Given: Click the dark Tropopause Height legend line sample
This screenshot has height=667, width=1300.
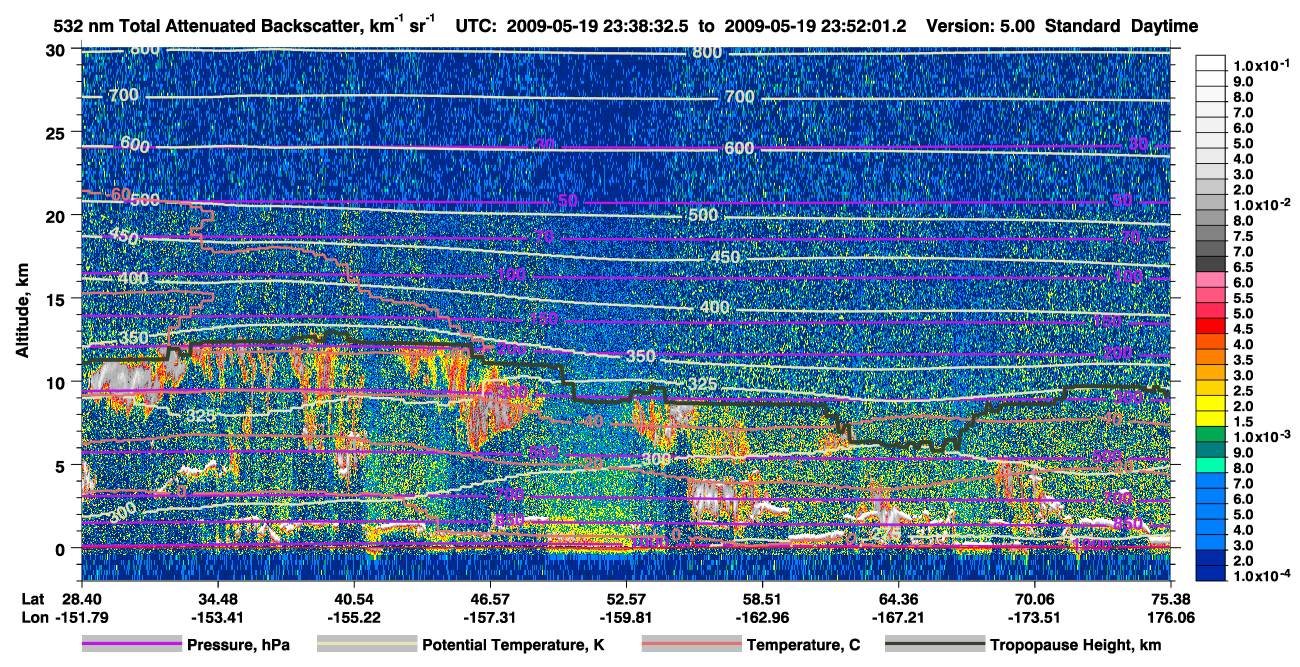Looking at the screenshot, I should [934, 645].
